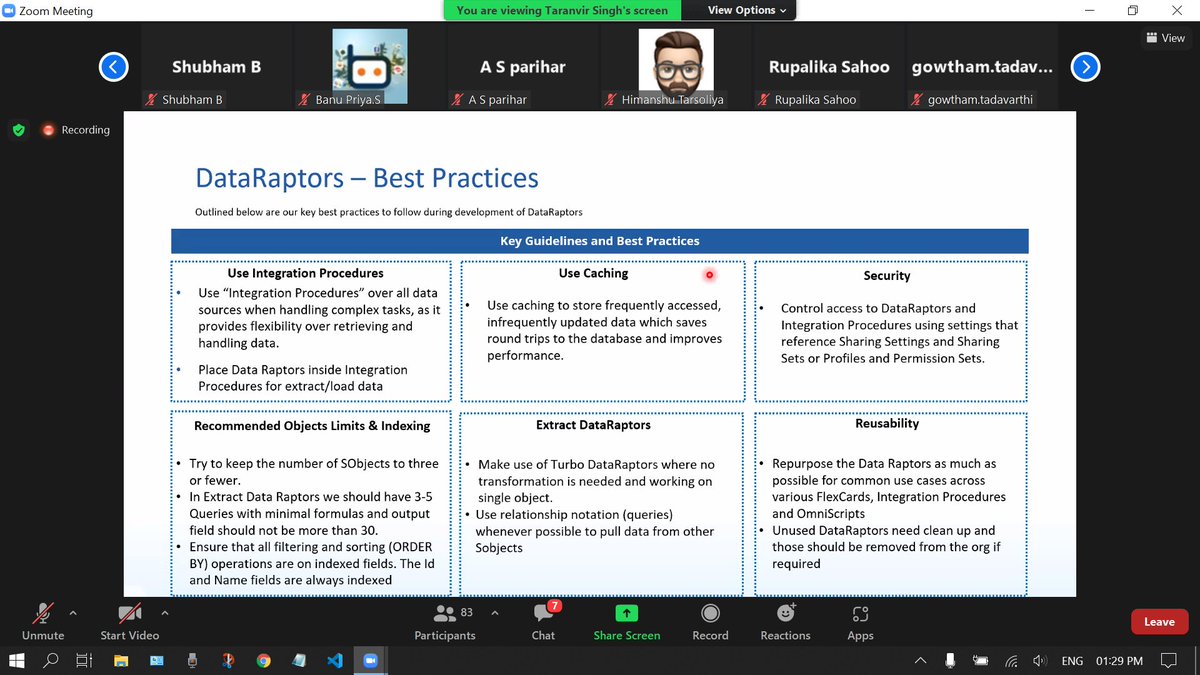Open video options caret beside Start Video
This screenshot has height=675, width=1200.
(165, 612)
